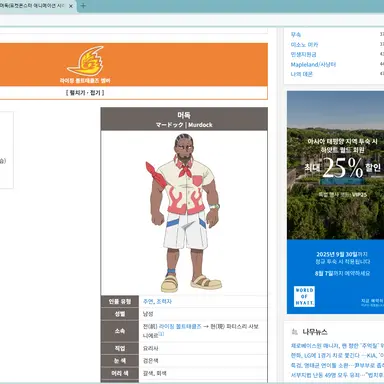This screenshot has height=384, width=384.
Task: Open the 민생지원금 trending link
Action: pyautogui.click(x=303, y=54)
